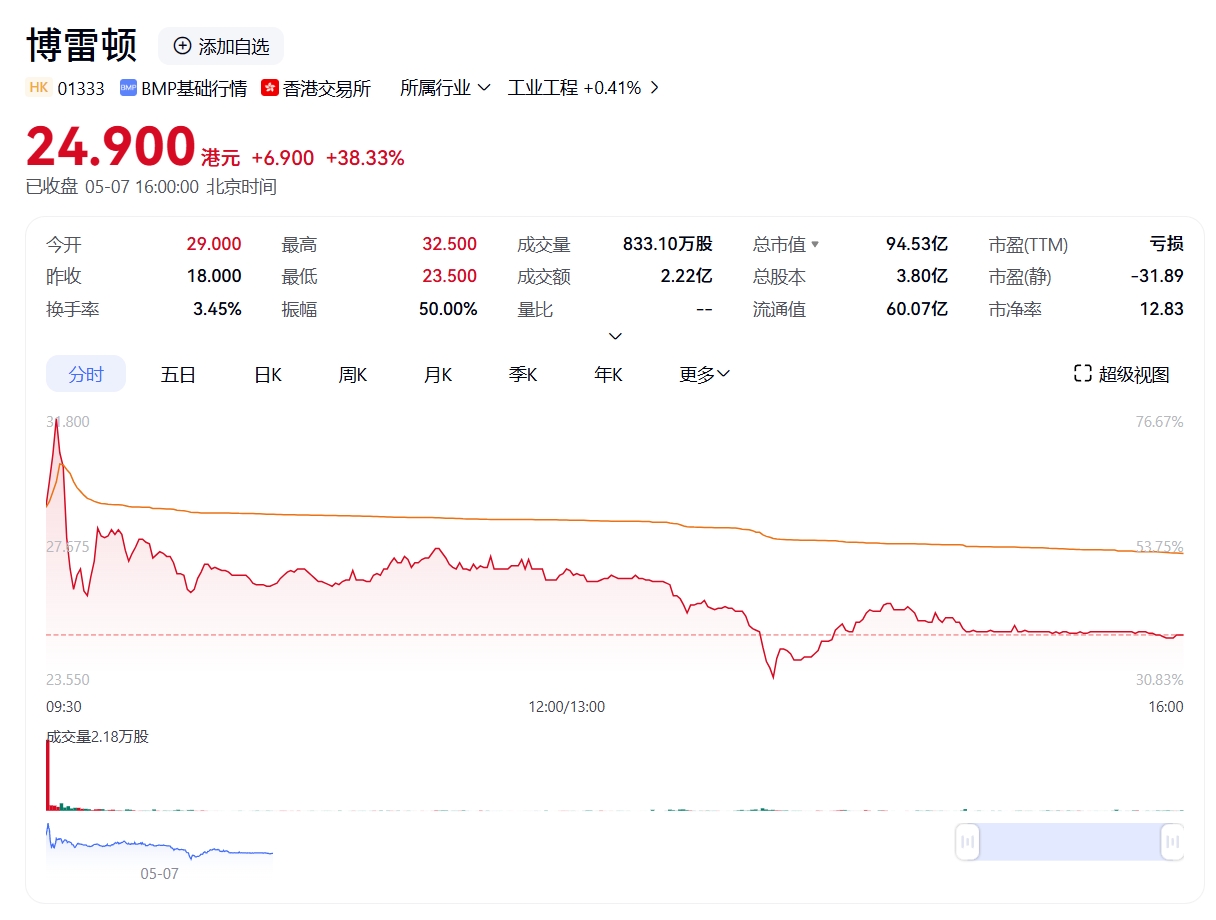Click the 总市值 value 94.53亿
Viewport: 1216px width, 920px height.
coord(917,244)
